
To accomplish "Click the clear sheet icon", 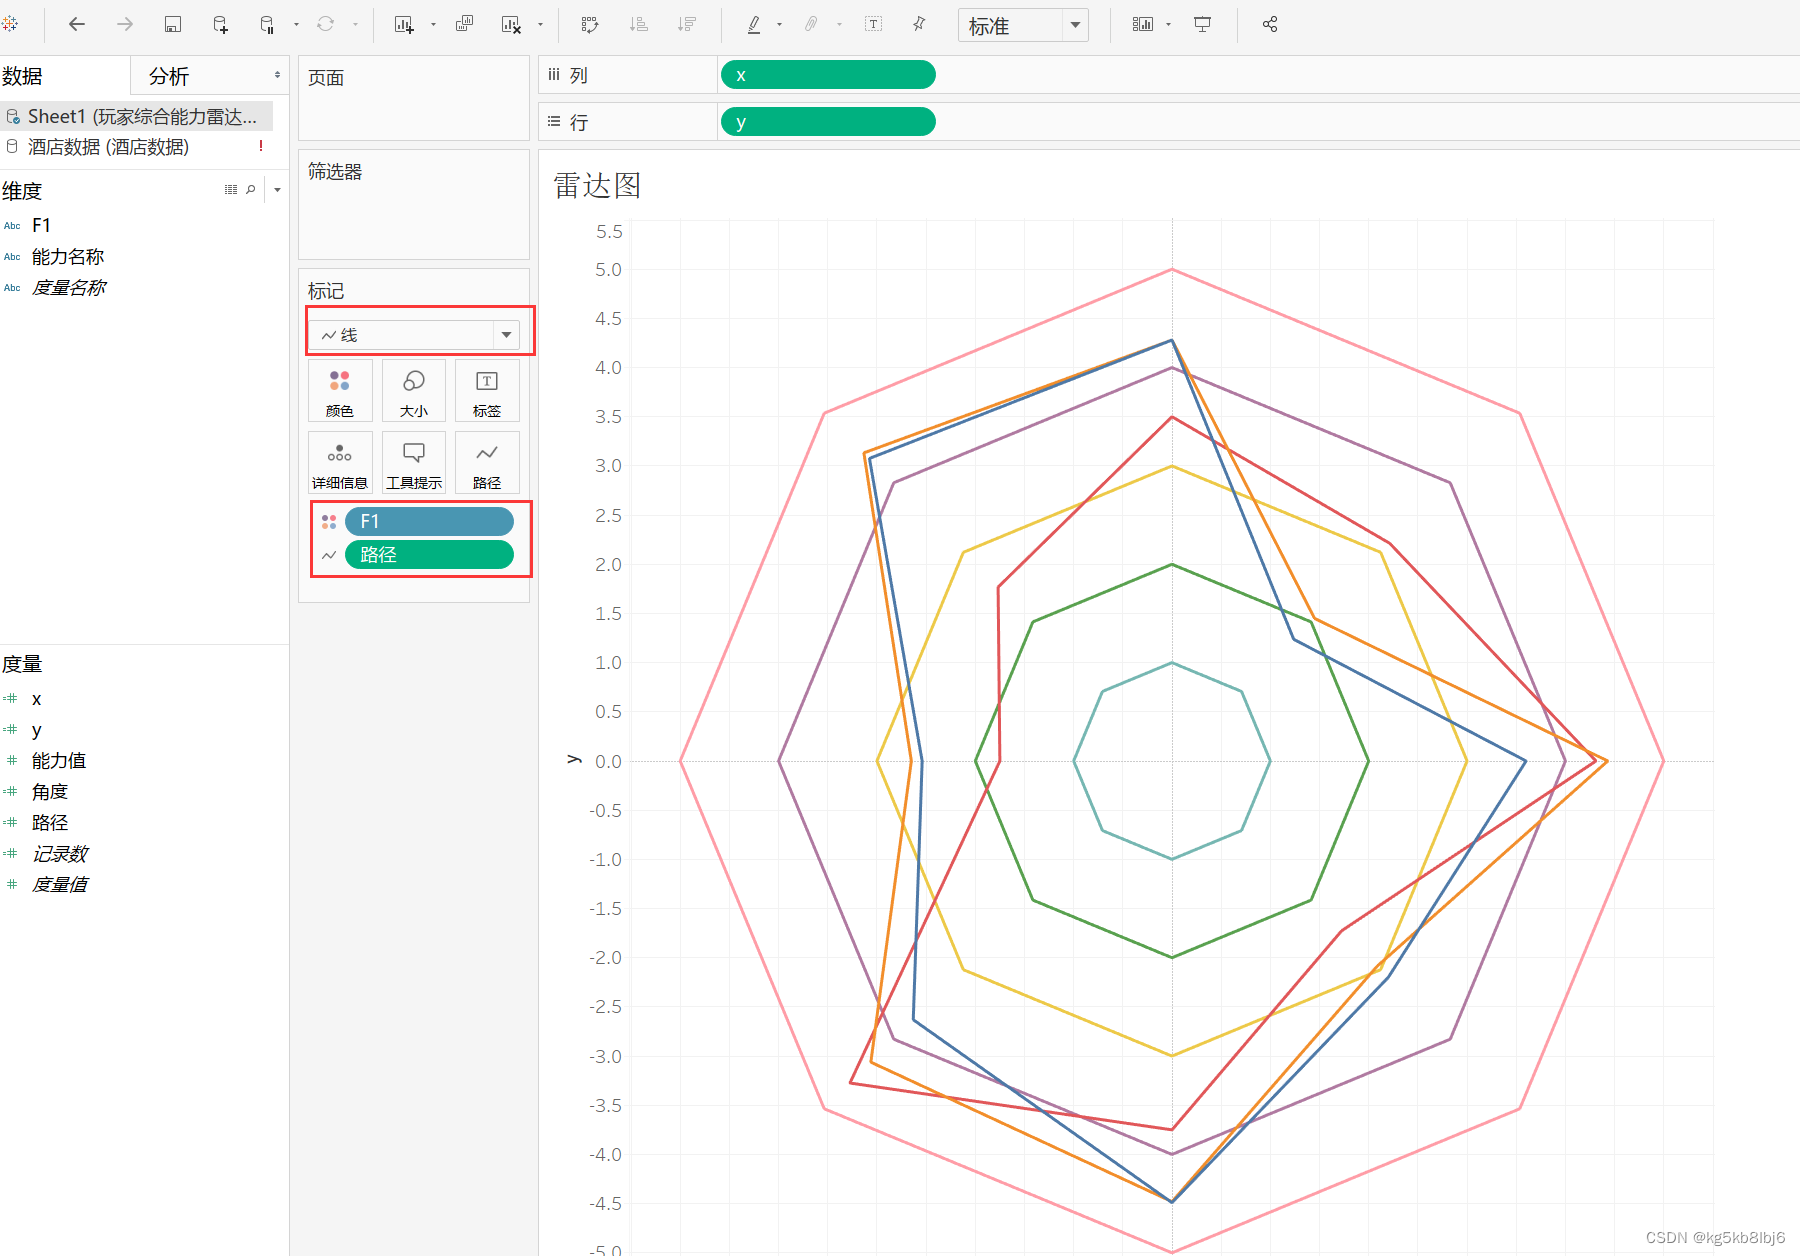I will (511, 24).
